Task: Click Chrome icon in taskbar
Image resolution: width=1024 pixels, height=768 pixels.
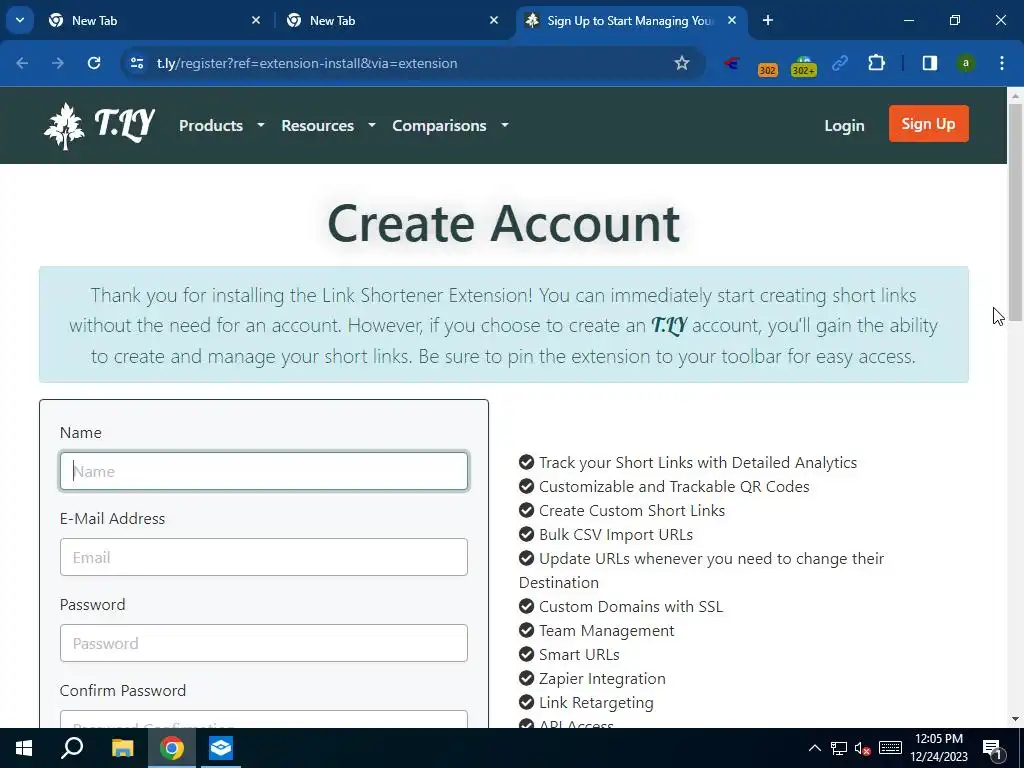Action: coord(171,748)
